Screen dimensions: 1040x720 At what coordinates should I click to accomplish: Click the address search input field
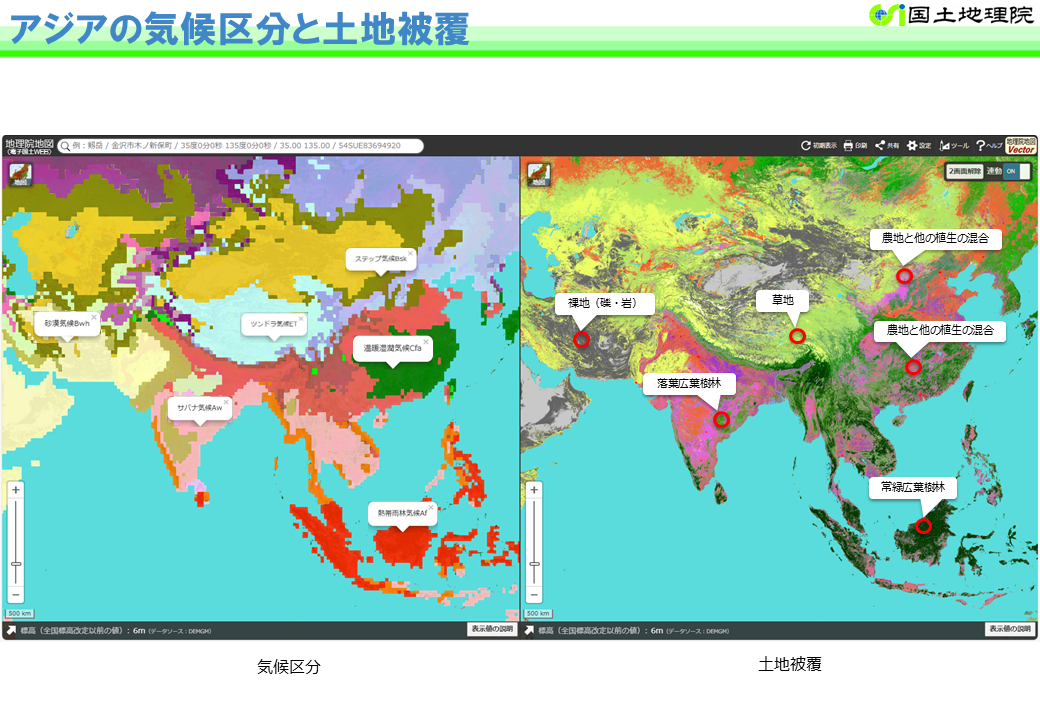coord(240,146)
